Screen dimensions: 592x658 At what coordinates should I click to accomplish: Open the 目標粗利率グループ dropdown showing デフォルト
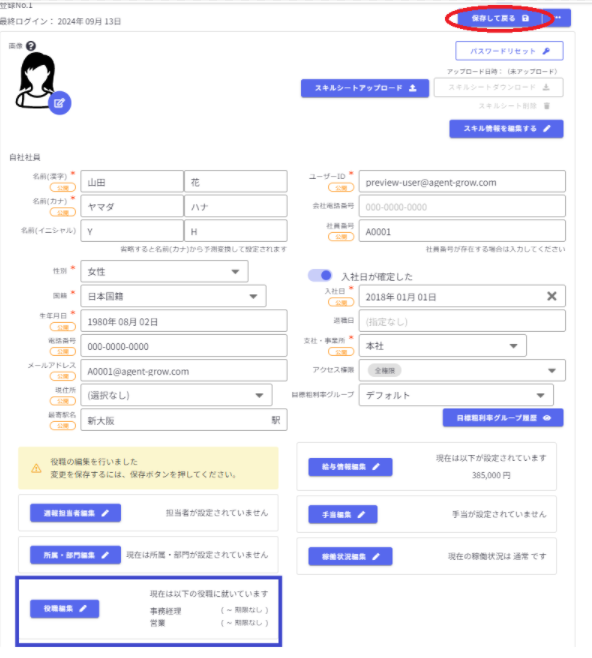pyautogui.click(x=456, y=395)
